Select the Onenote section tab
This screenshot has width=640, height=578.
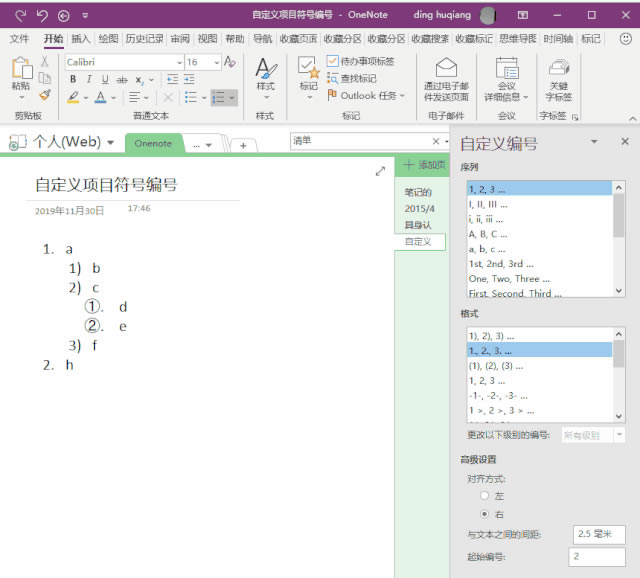click(x=153, y=143)
